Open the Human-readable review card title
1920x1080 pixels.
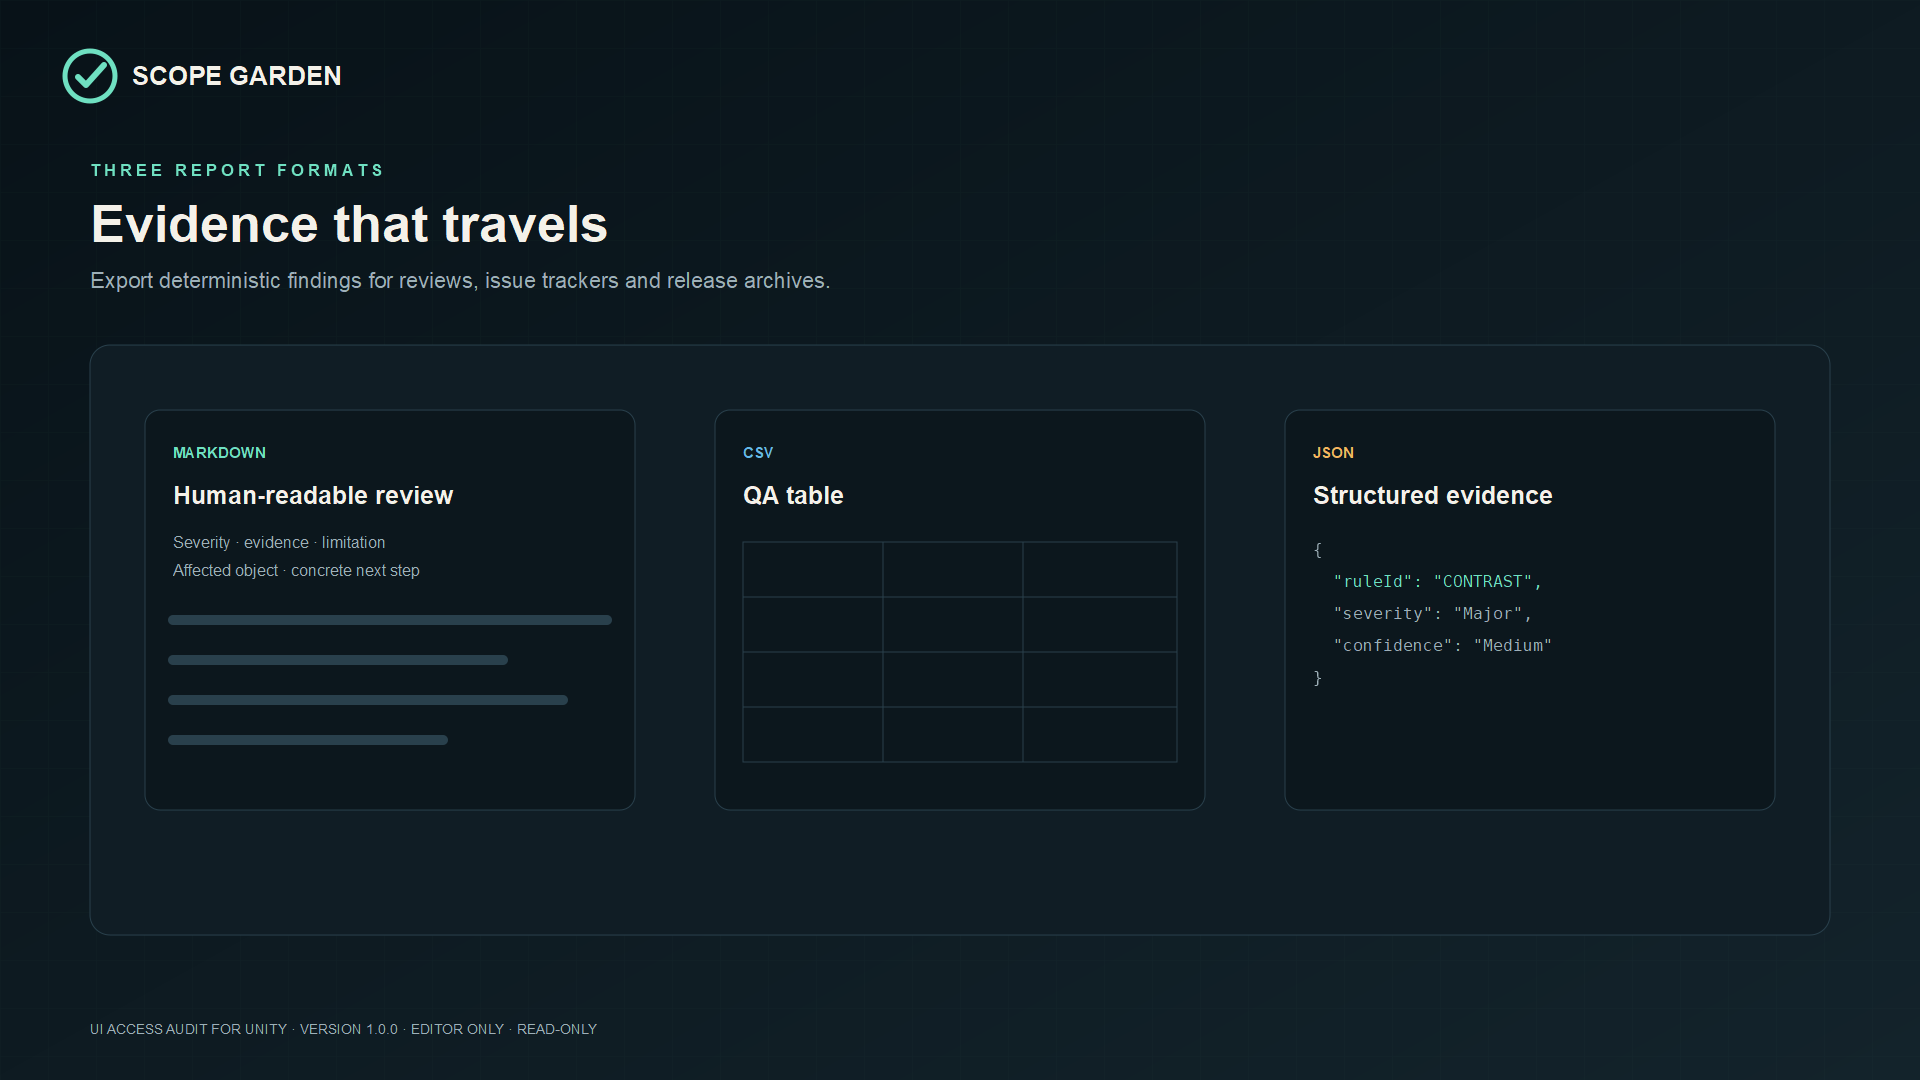click(x=313, y=496)
